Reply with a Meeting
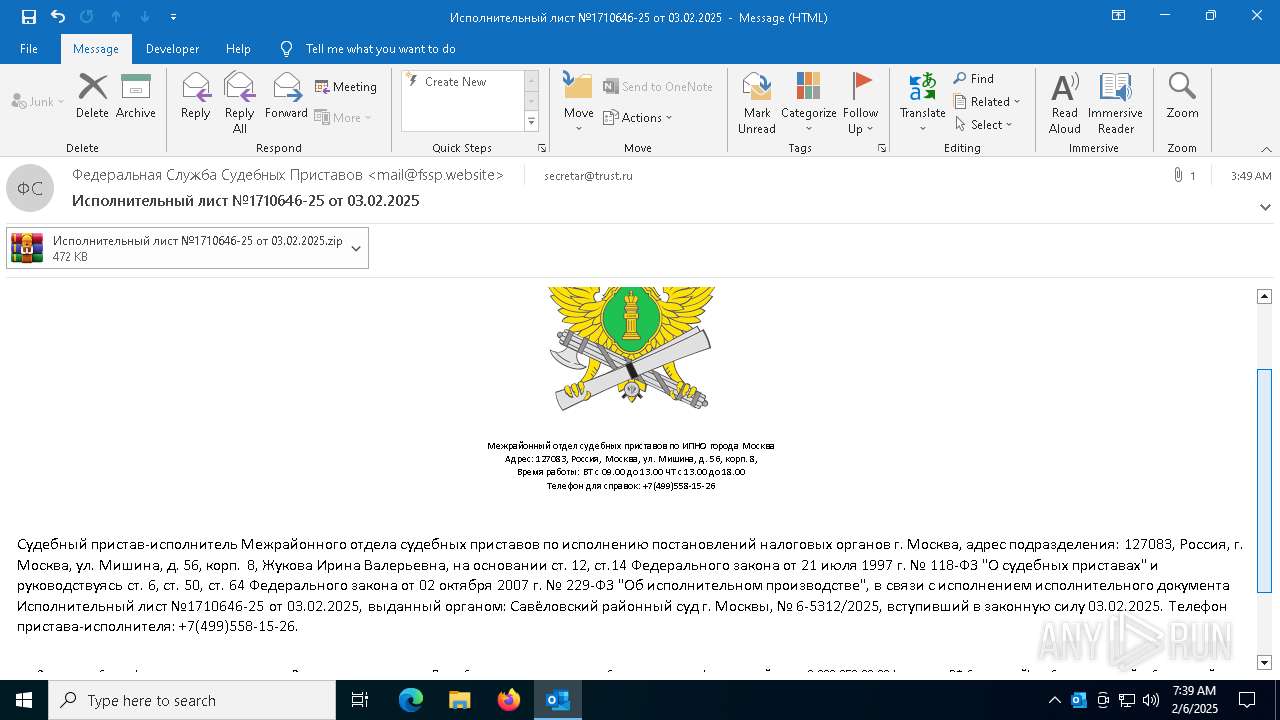Viewport: 1280px width, 720px height. pyautogui.click(x=346, y=87)
